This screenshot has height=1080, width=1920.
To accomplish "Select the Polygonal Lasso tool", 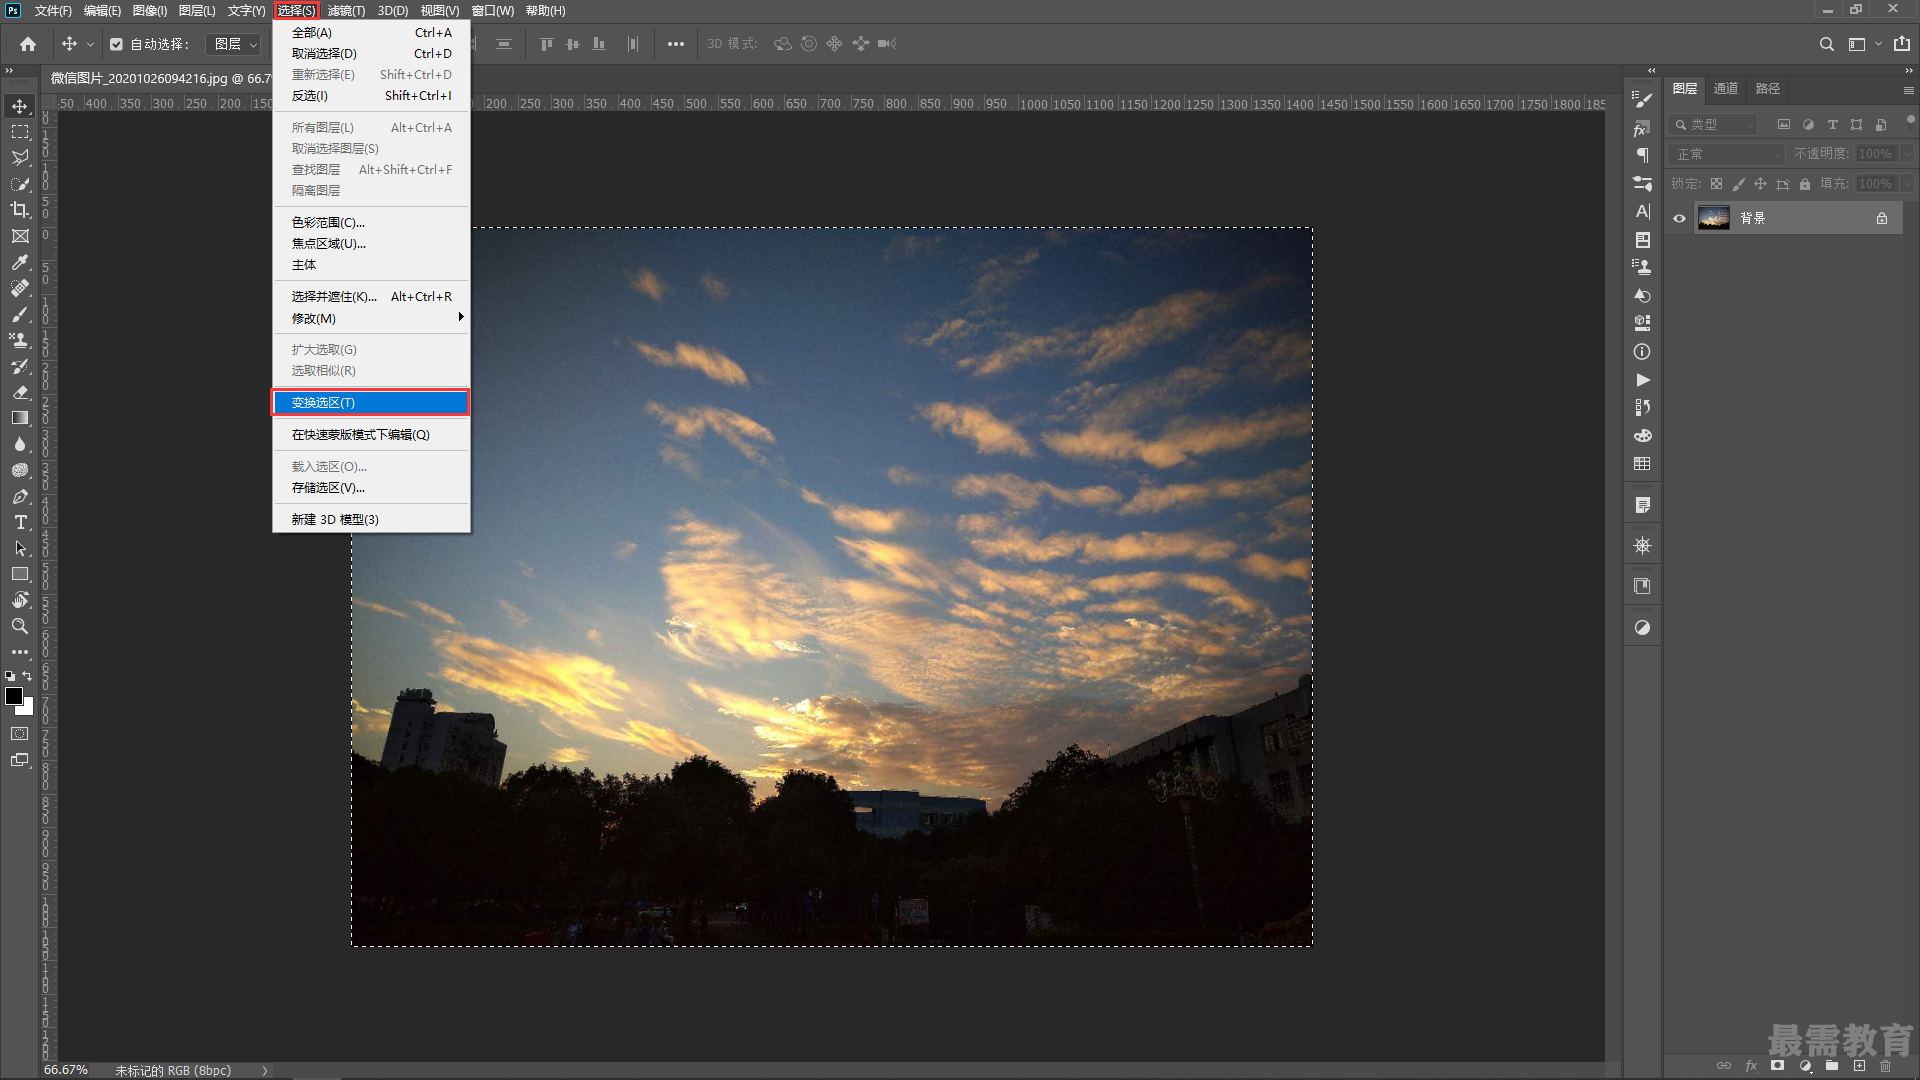I will (20, 158).
